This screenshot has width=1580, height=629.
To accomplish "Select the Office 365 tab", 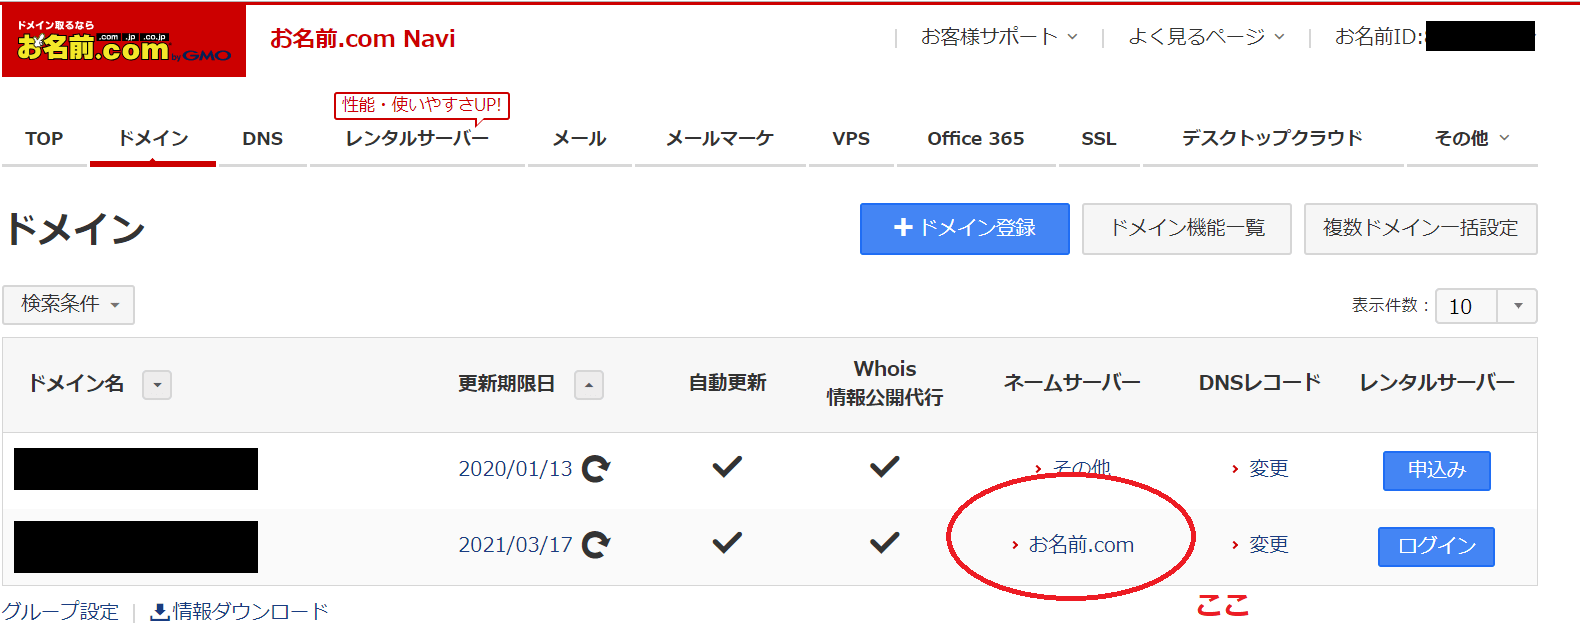I will coord(976,138).
